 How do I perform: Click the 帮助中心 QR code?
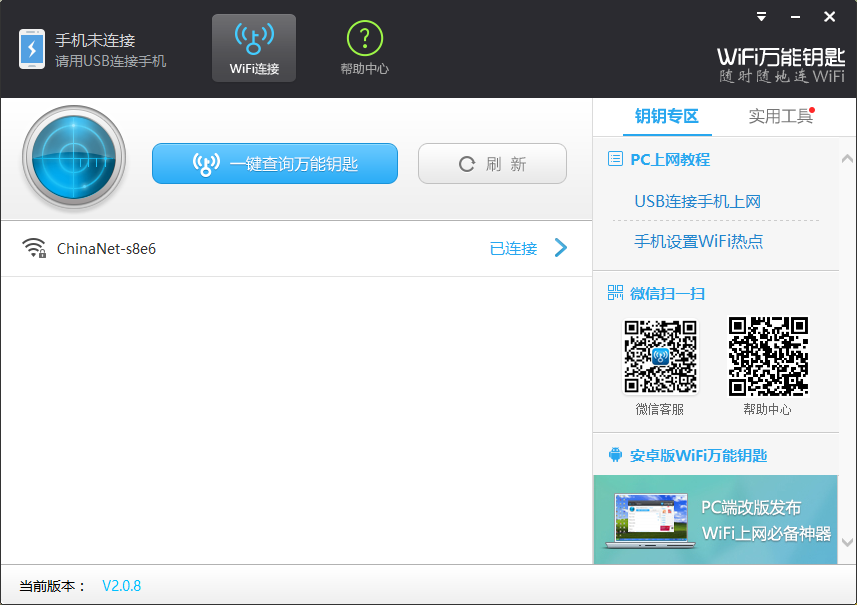[768, 356]
